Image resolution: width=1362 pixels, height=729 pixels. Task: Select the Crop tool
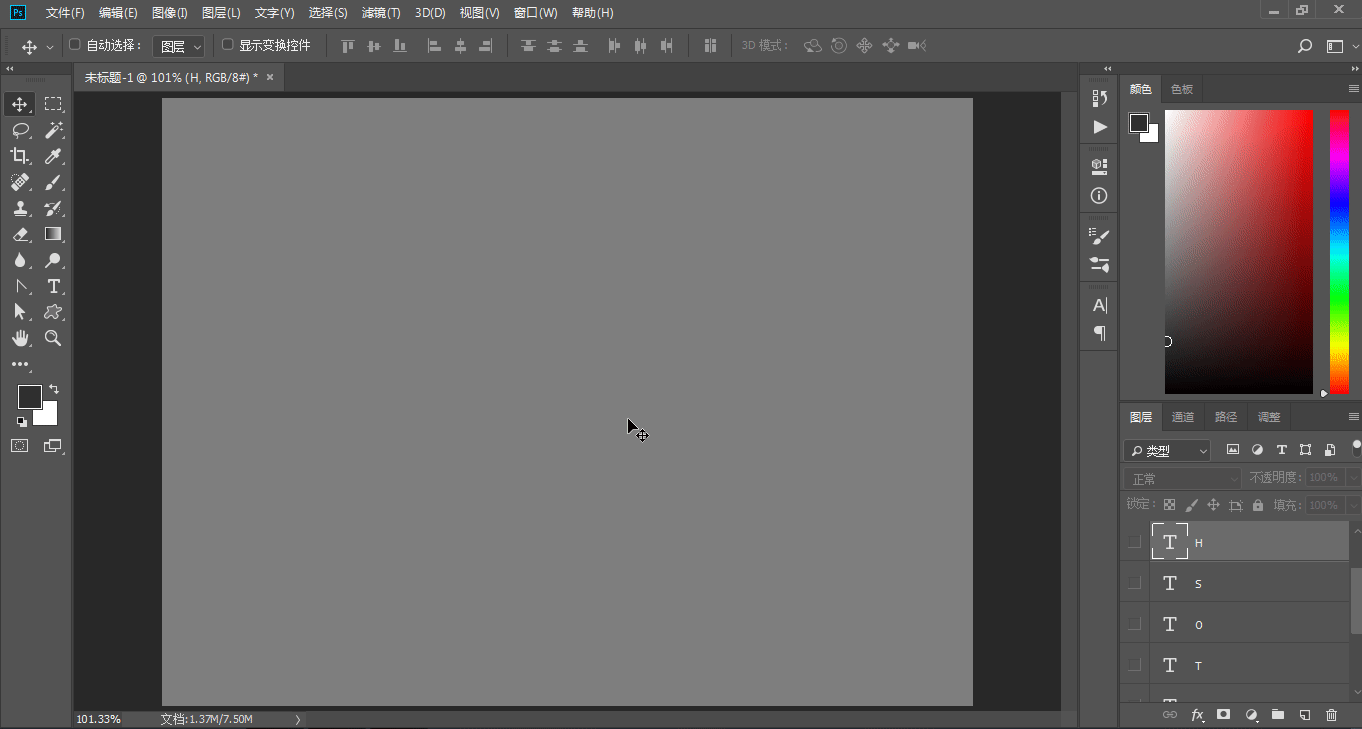point(20,156)
